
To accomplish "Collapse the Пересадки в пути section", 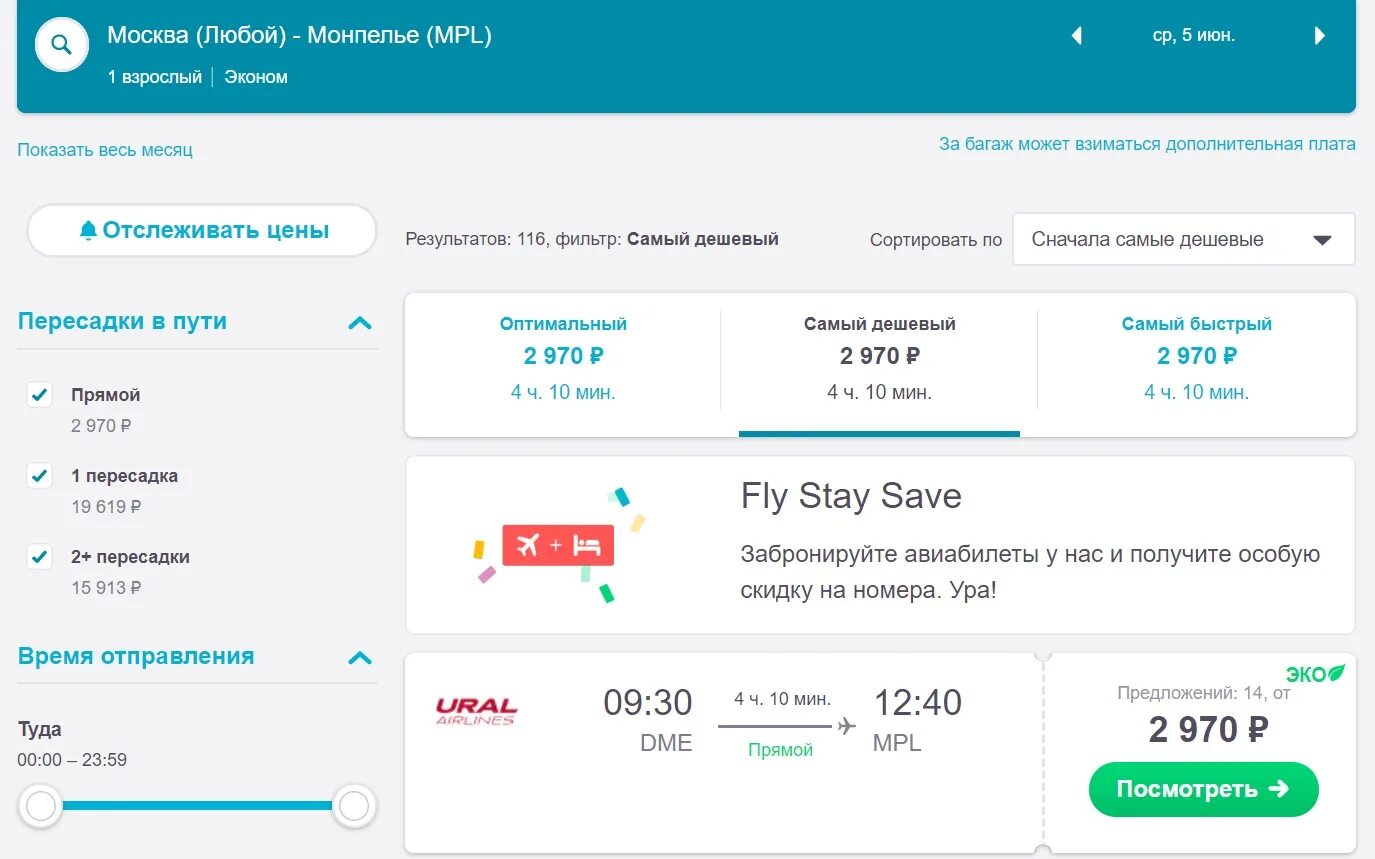I will (x=359, y=322).
